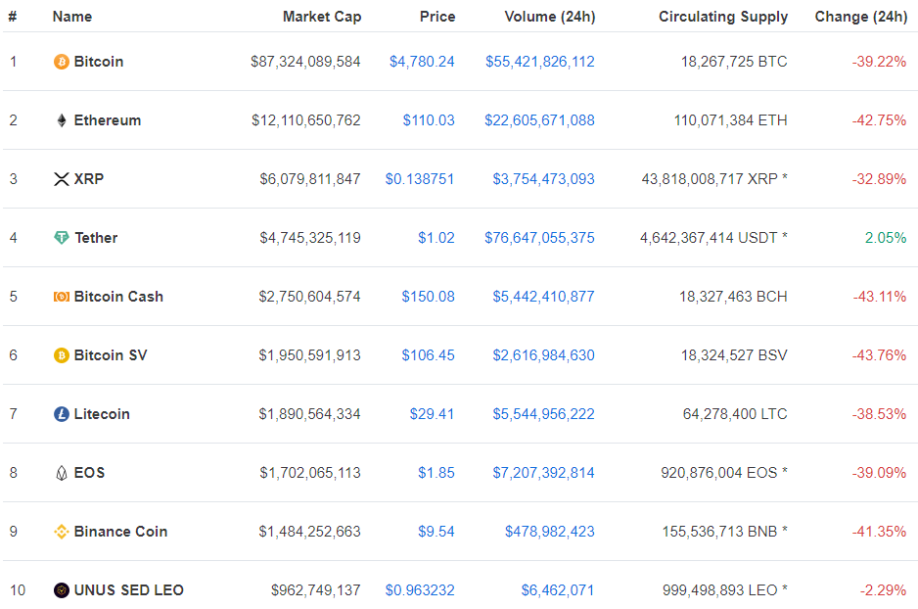
Task: Select circulating supply 18,267,725 BTC
Action: tap(734, 61)
